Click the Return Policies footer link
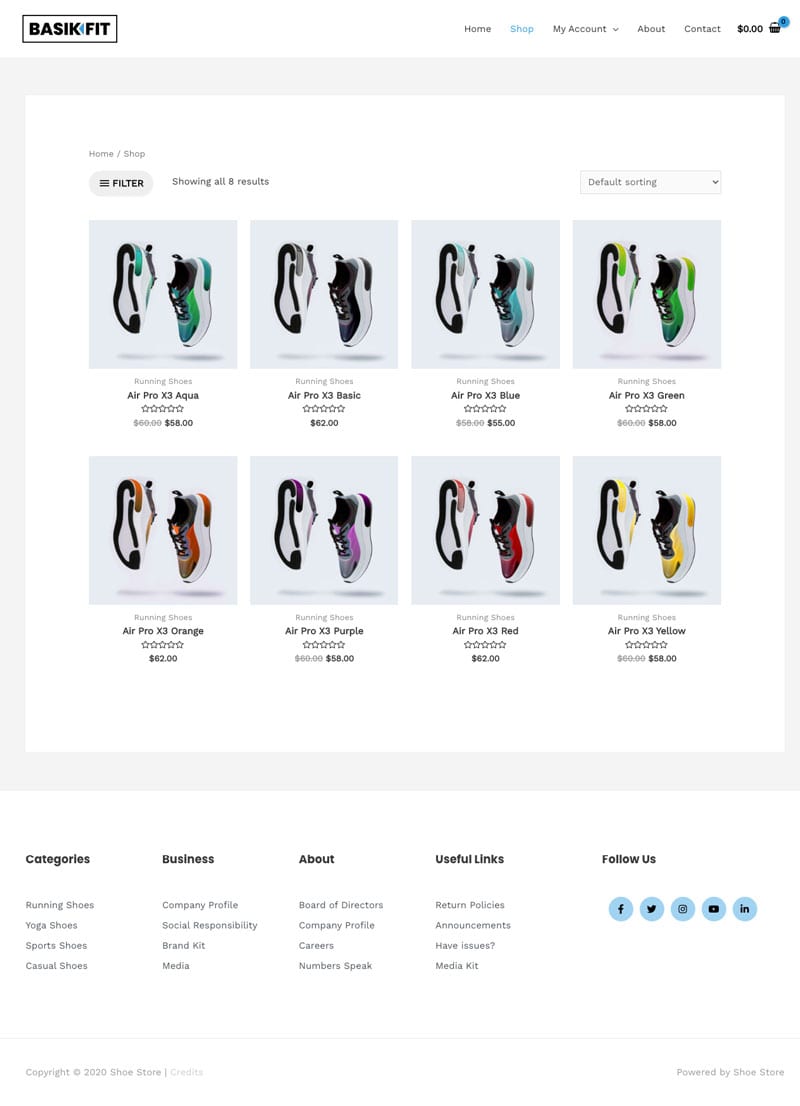This screenshot has width=800, height=1106. tap(470, 905)
